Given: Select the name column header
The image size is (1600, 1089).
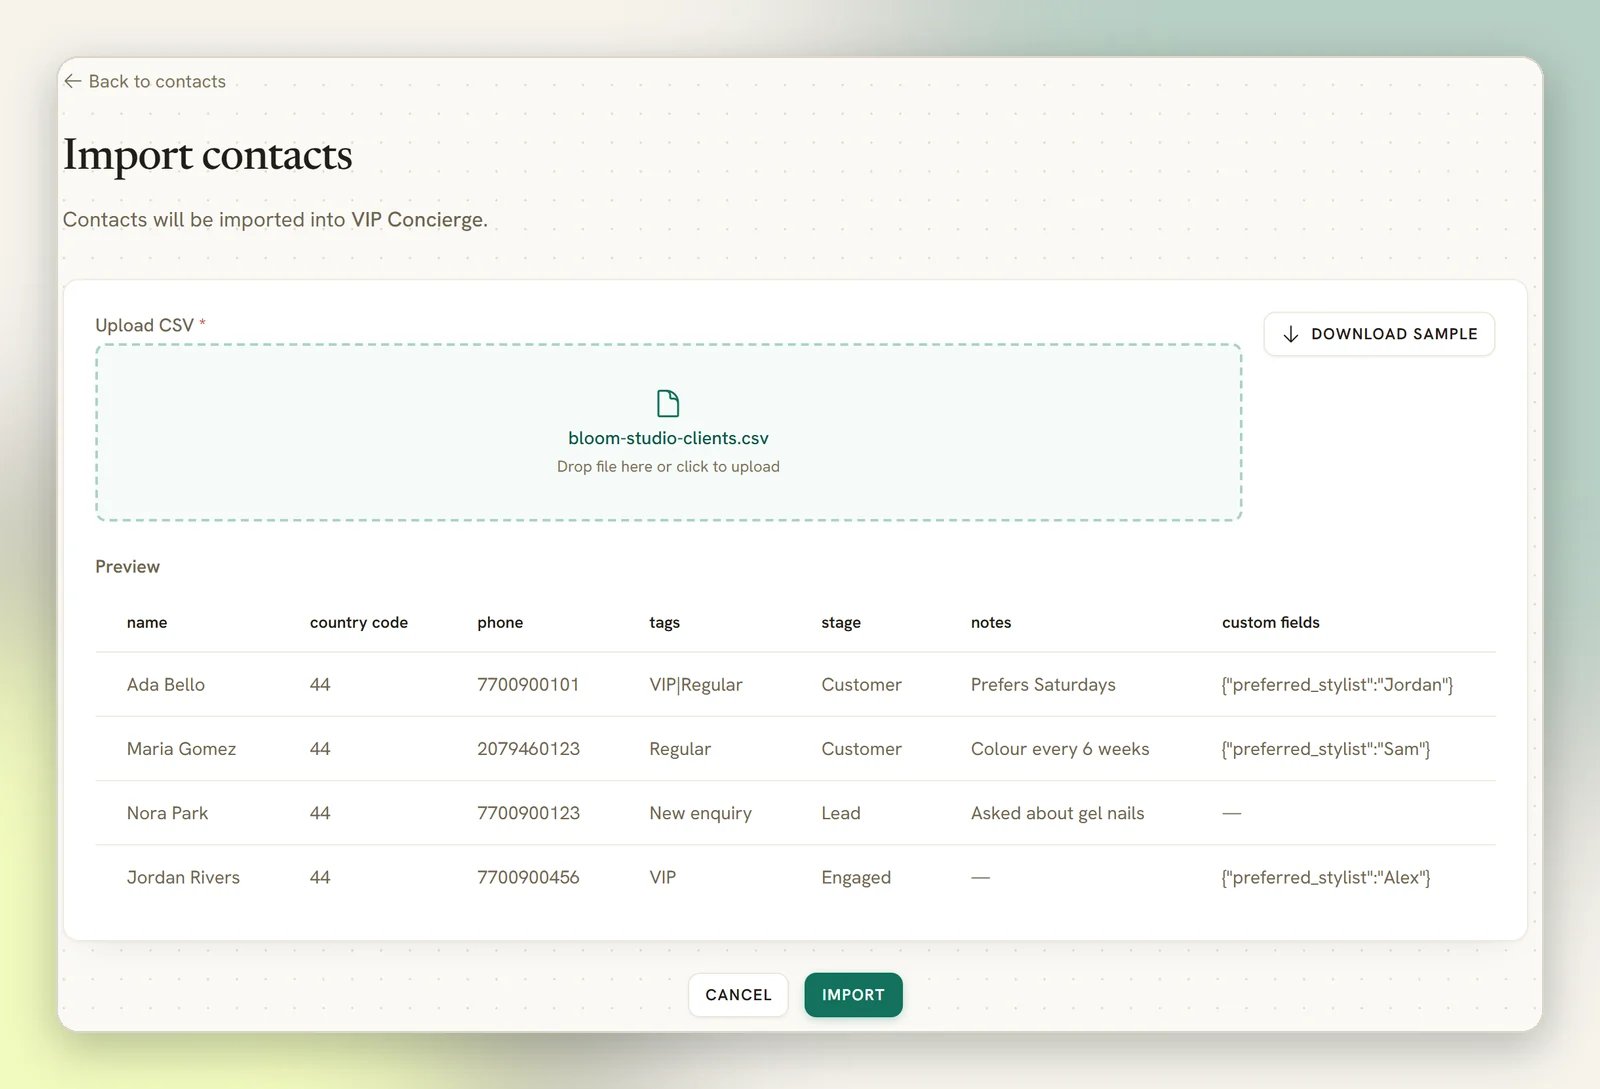Looking at the screenshot, I should click(x=147, y=622).
